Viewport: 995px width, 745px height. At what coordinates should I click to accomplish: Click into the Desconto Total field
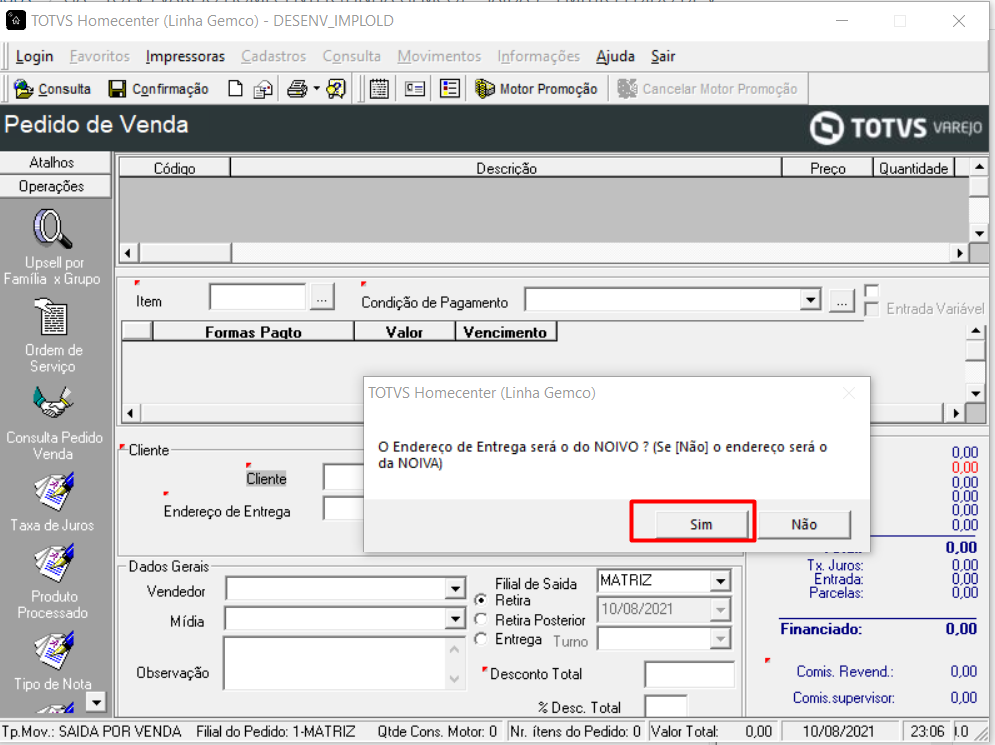(x=690, y=674)
